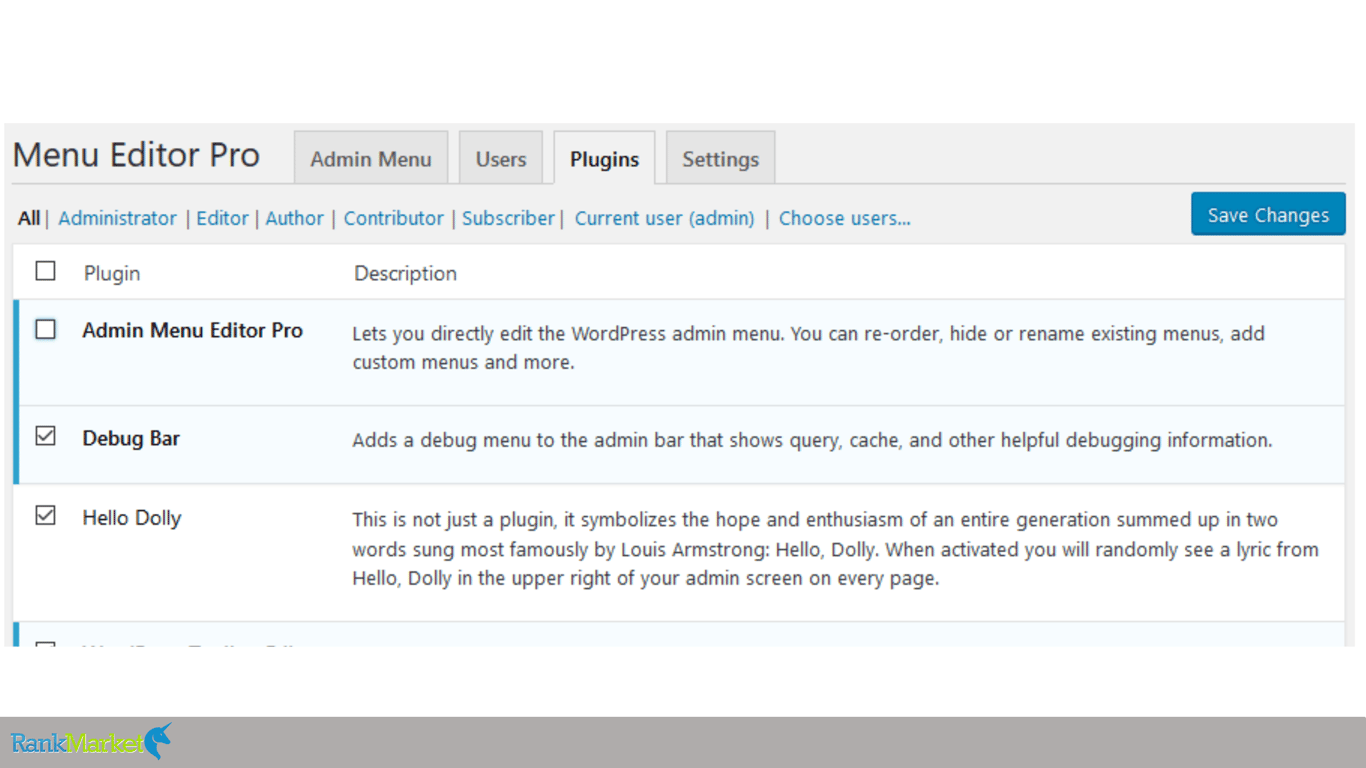The width and height of the screenshot is (1366, 768).
Task: Filter by Administrator role
Action: (117, 218)
